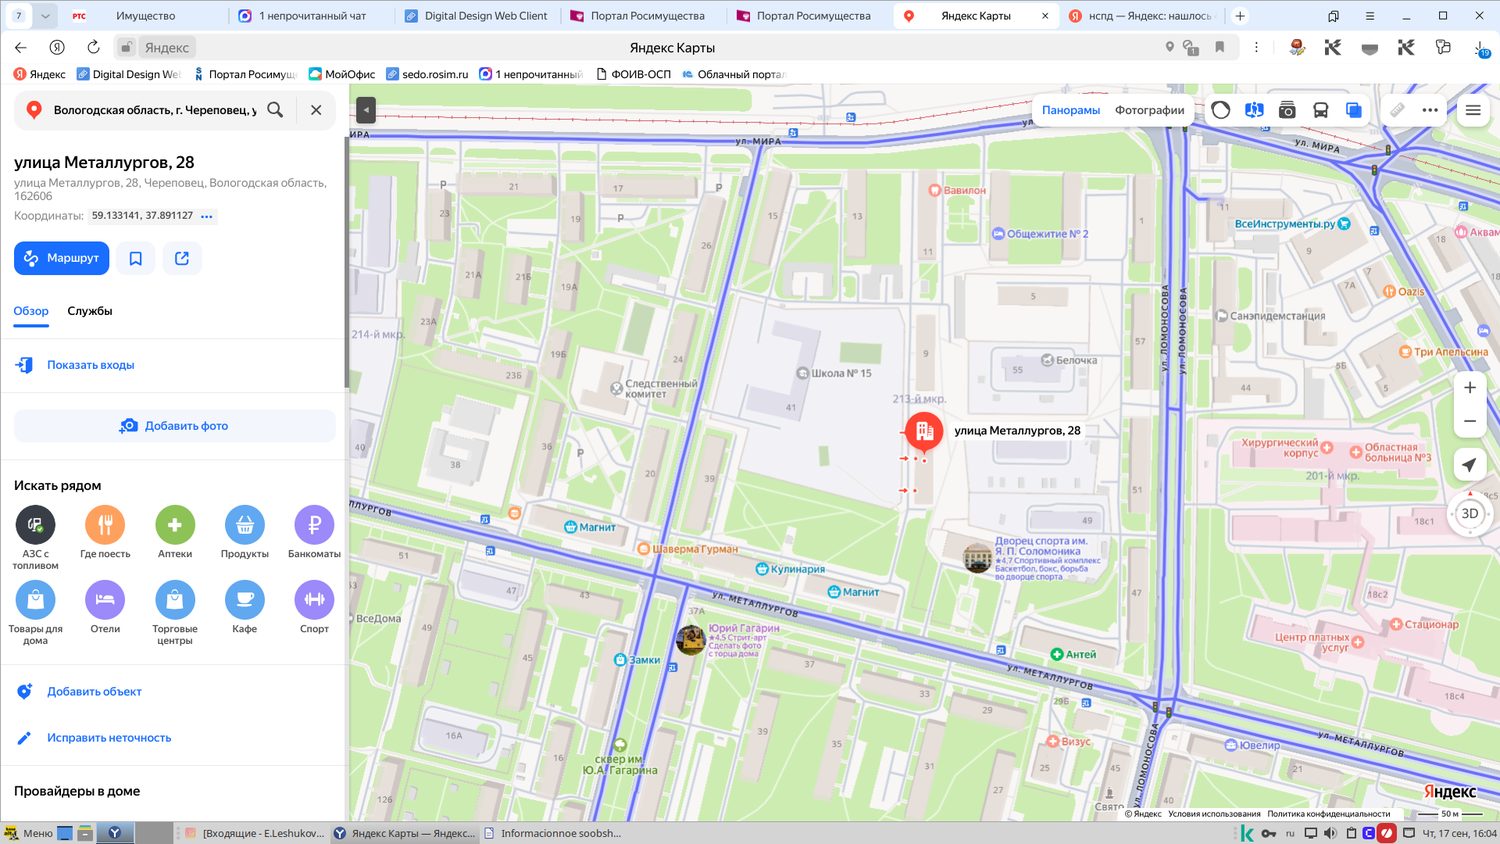Search nearby for Отели
The image size is (1500, 844).
click(x=105, y=608)
